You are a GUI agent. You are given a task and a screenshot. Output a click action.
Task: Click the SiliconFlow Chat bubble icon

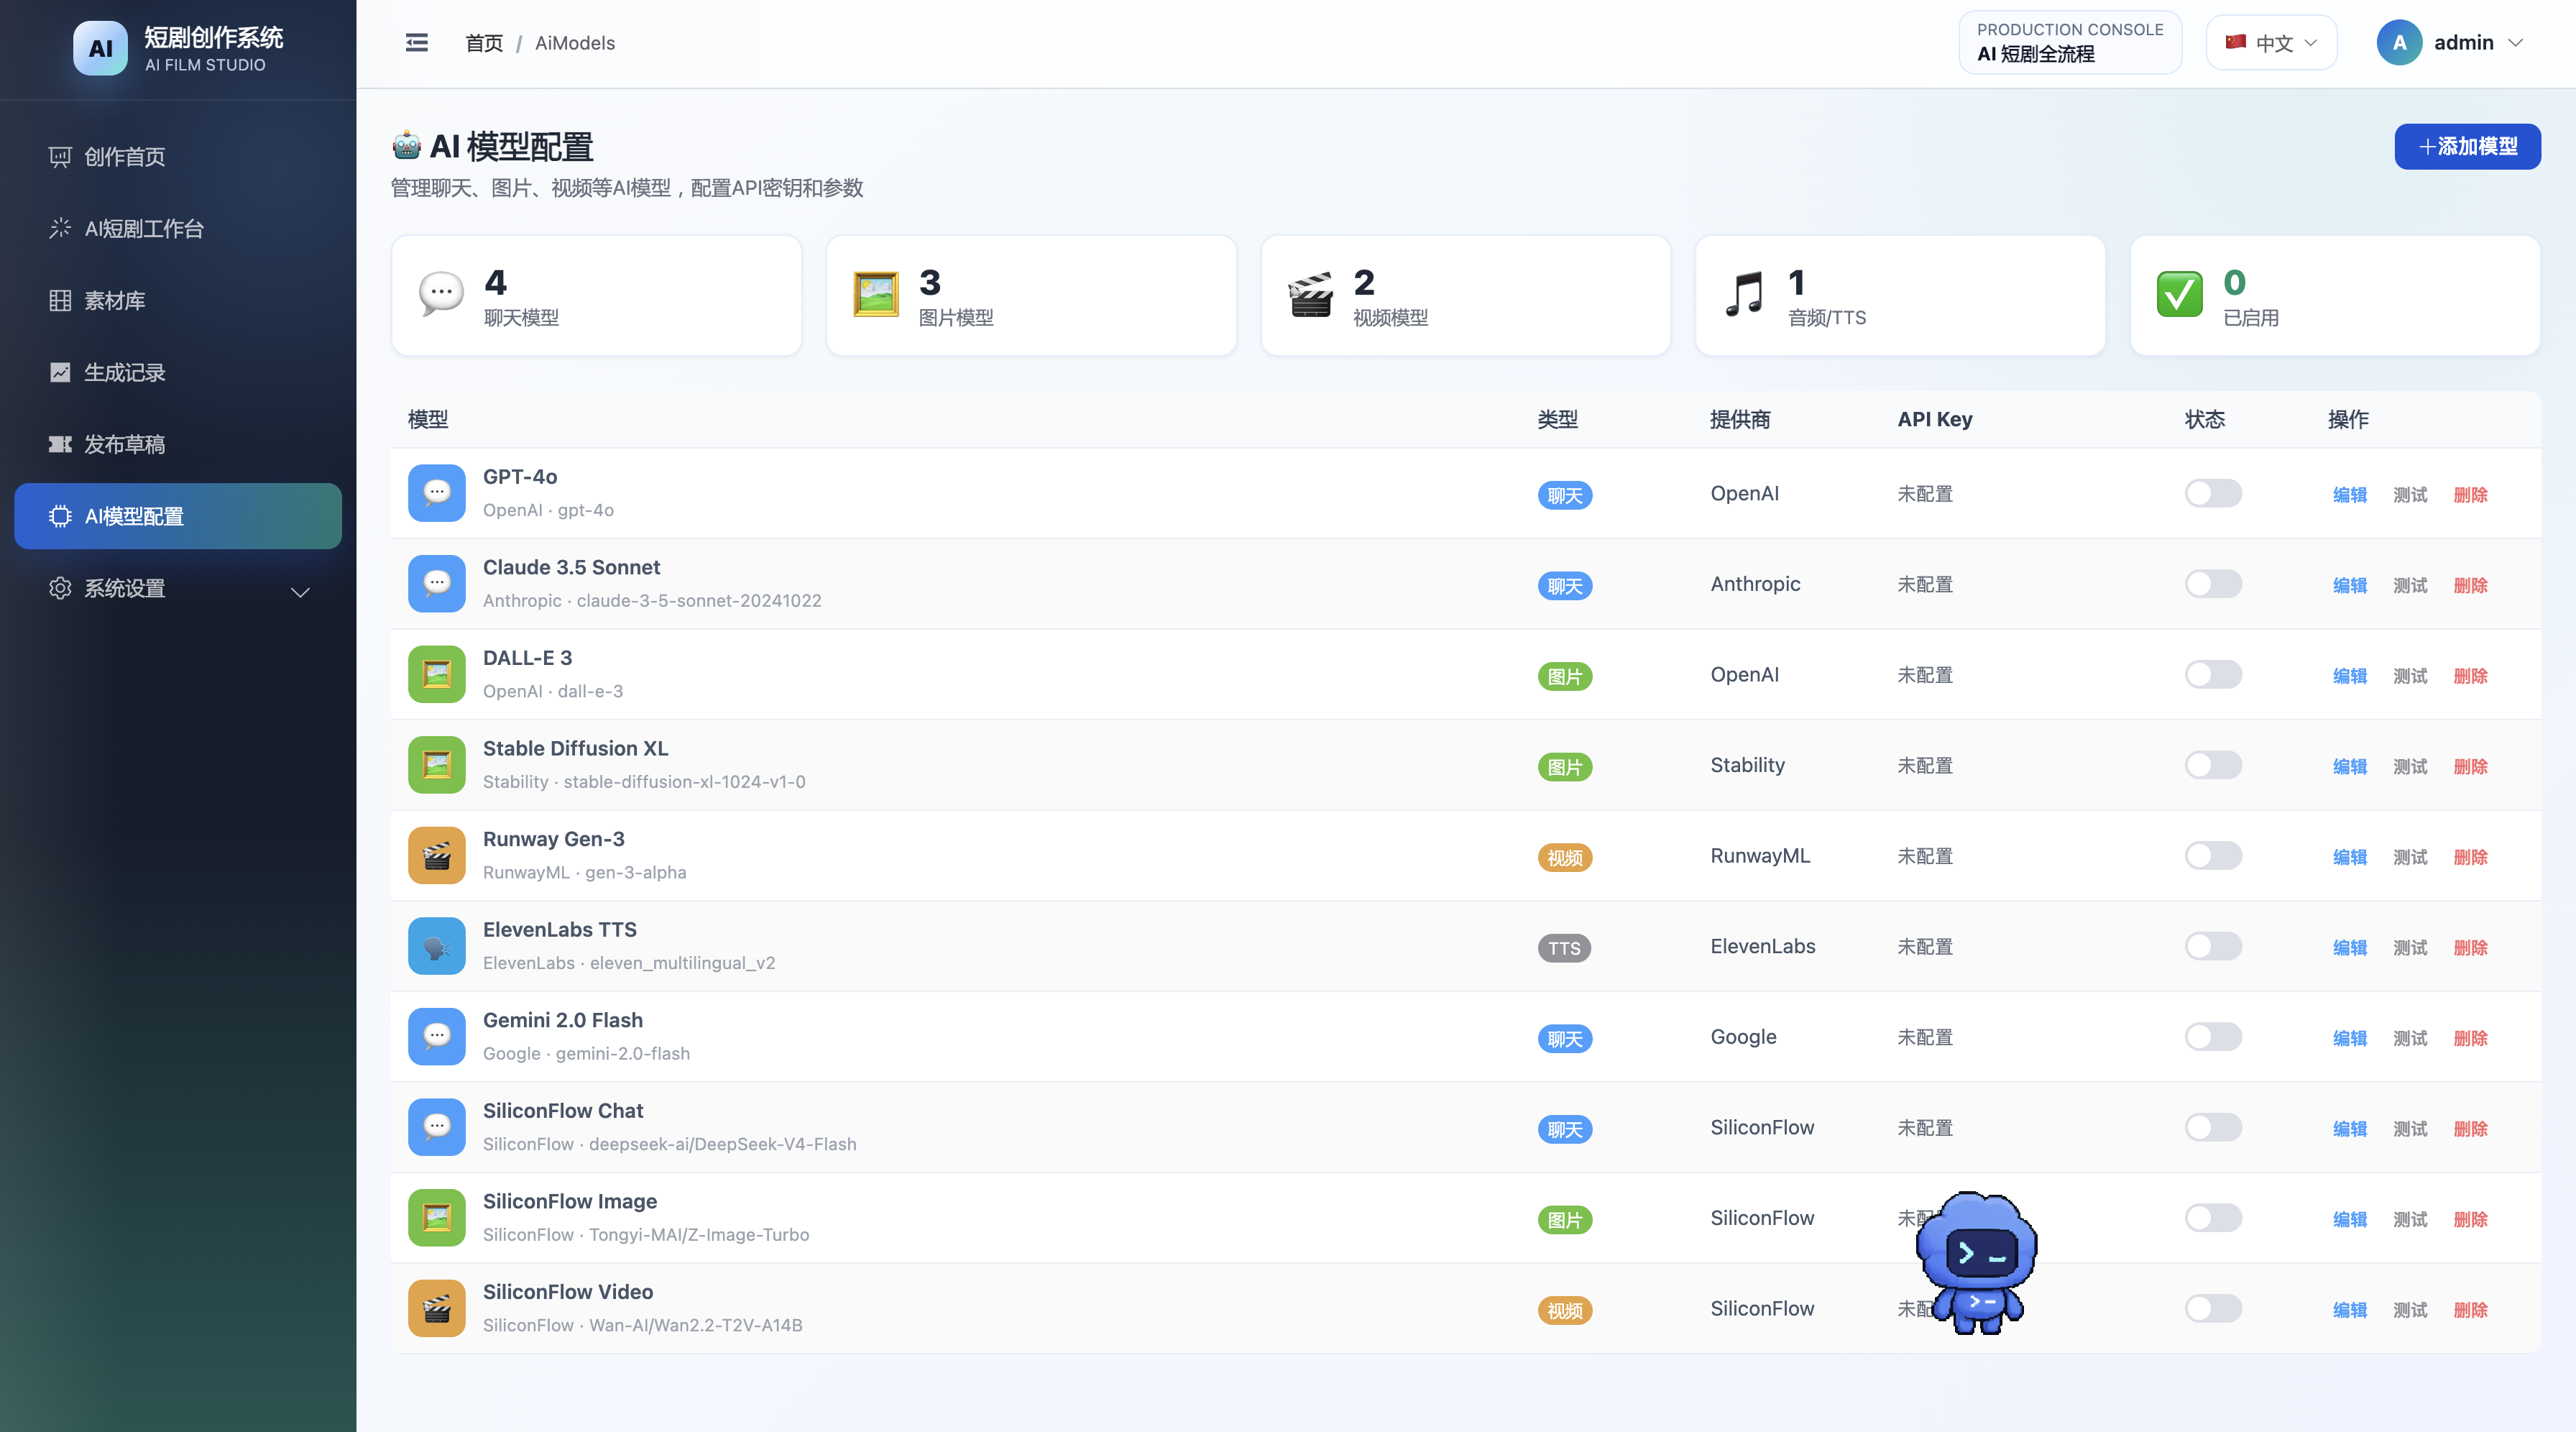coord(437,1127)
